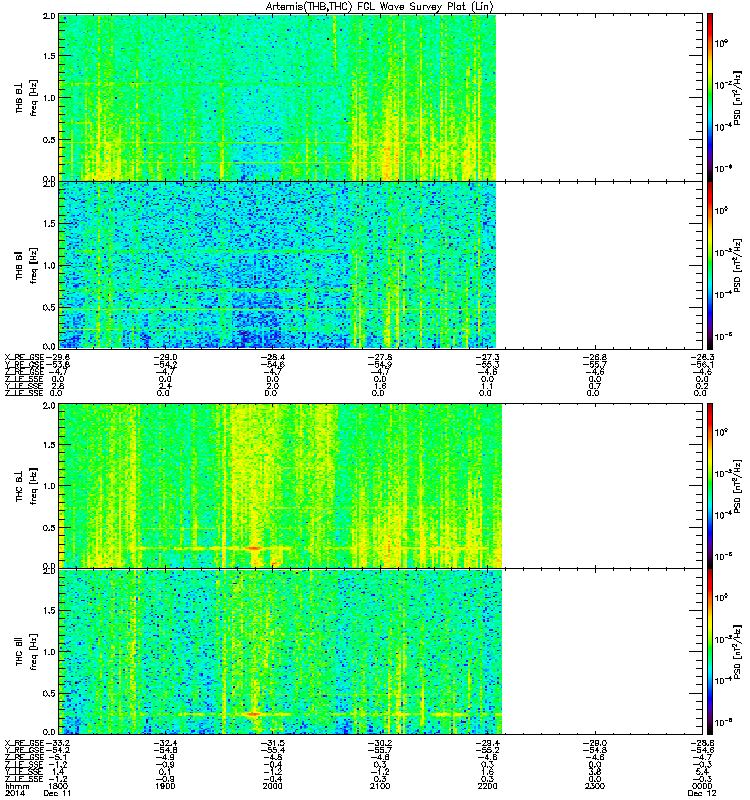Click the 'THC B⊥ freq [Hz]' axis label
Image resolution: width=750 pixels, height=800 pixels.
coord(26,486)
